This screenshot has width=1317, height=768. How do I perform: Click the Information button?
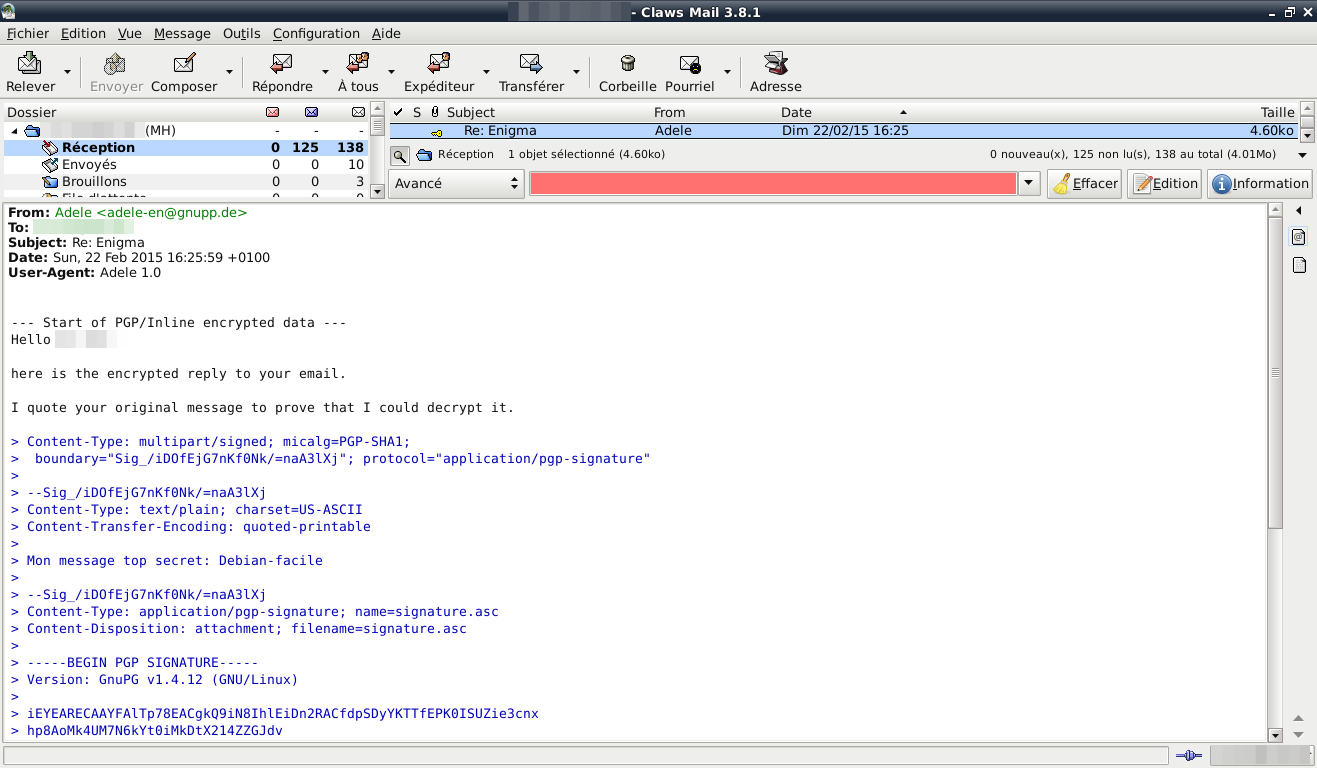[x=1259, y=184]
